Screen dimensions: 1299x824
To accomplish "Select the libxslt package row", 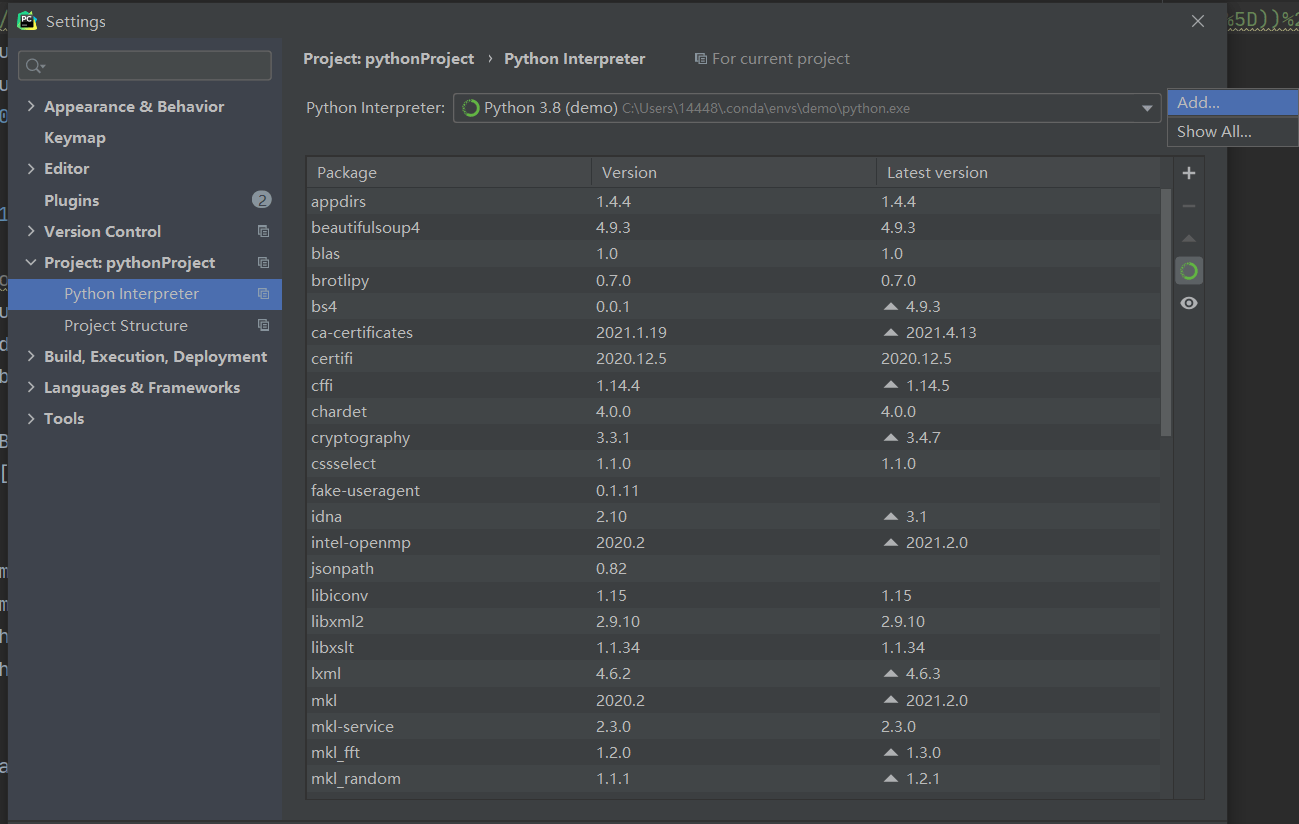I will click(734, 647).
